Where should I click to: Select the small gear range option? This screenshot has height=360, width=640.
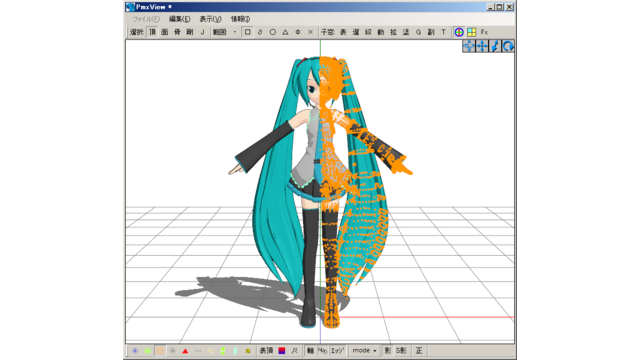(x=298, y=32)
